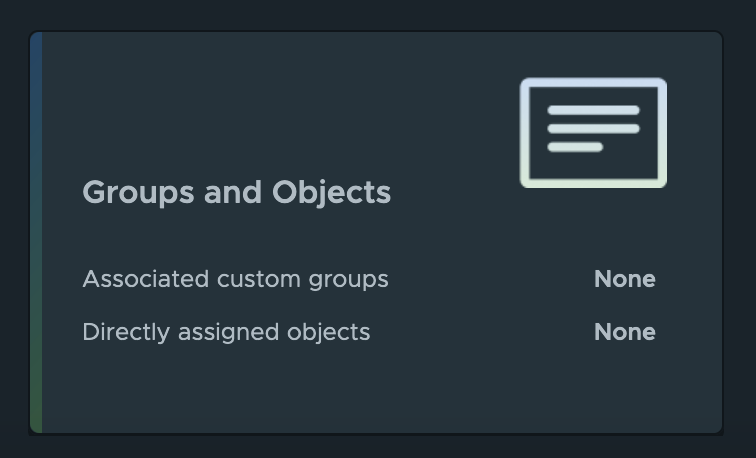Click empty card space below Directly assigned objects

click(x=300, y=392)
